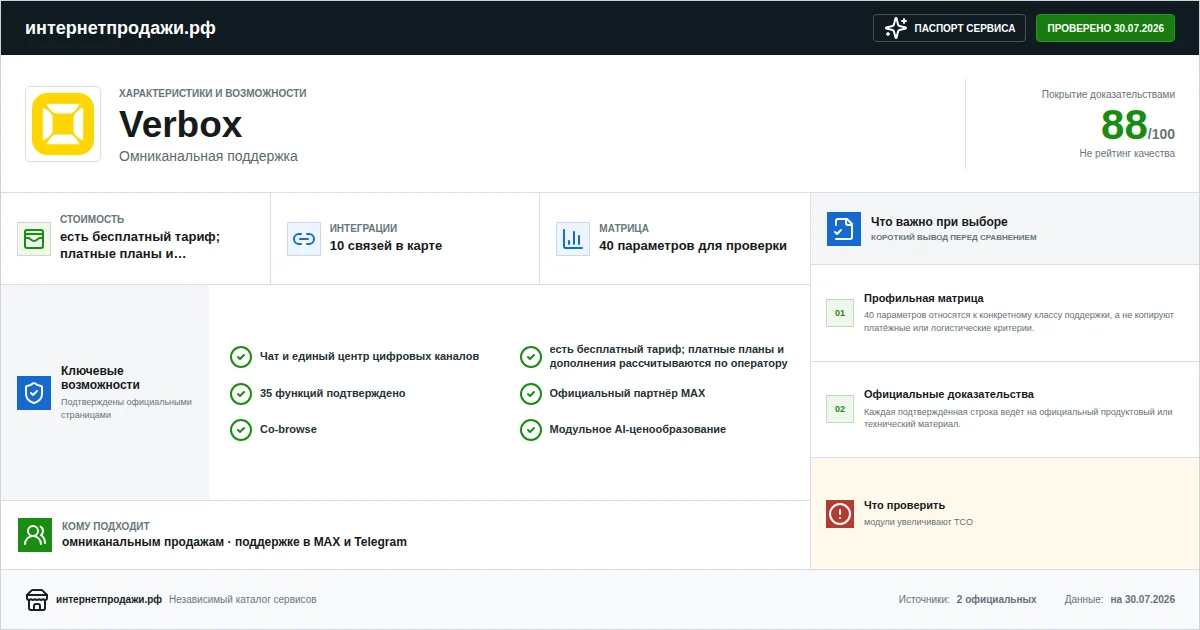The image size is (1200, 630).
Task: Click the Стоимость free tariff summary text
Action: 140,245
